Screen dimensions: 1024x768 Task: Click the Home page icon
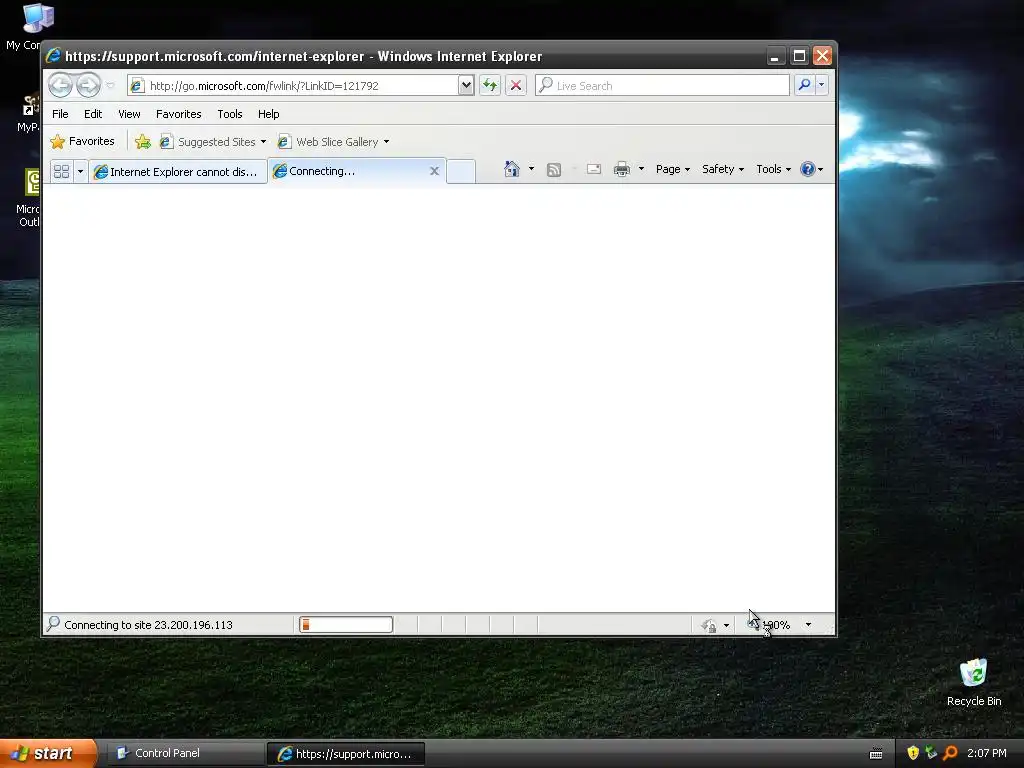(512, 170)
